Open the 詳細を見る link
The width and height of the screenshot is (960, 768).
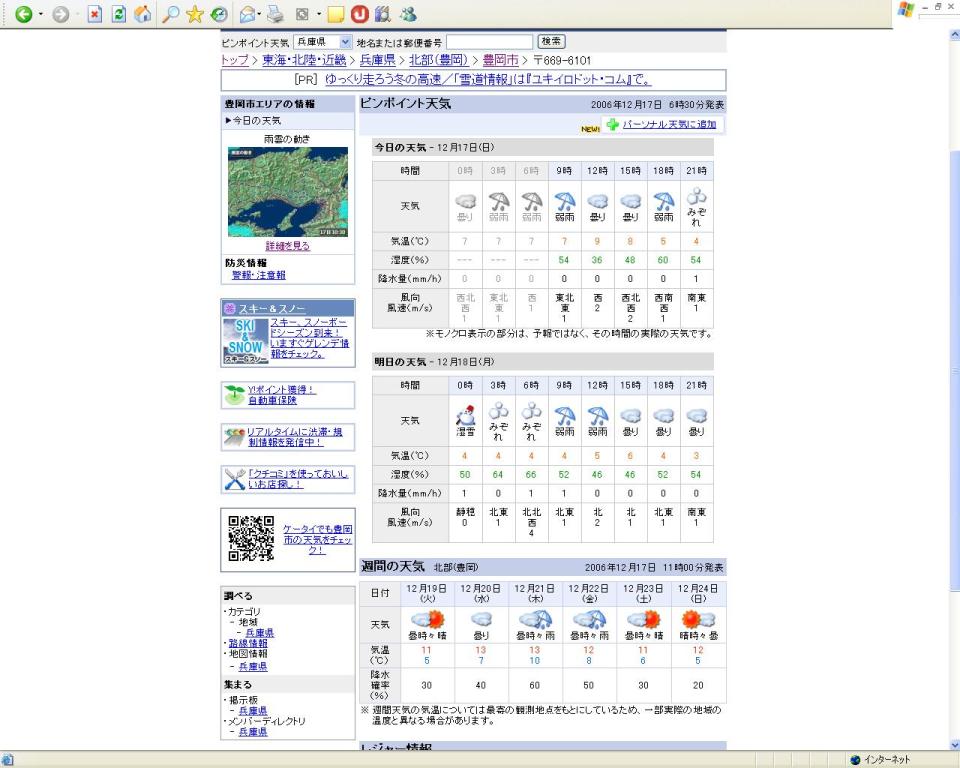point(288,246)
